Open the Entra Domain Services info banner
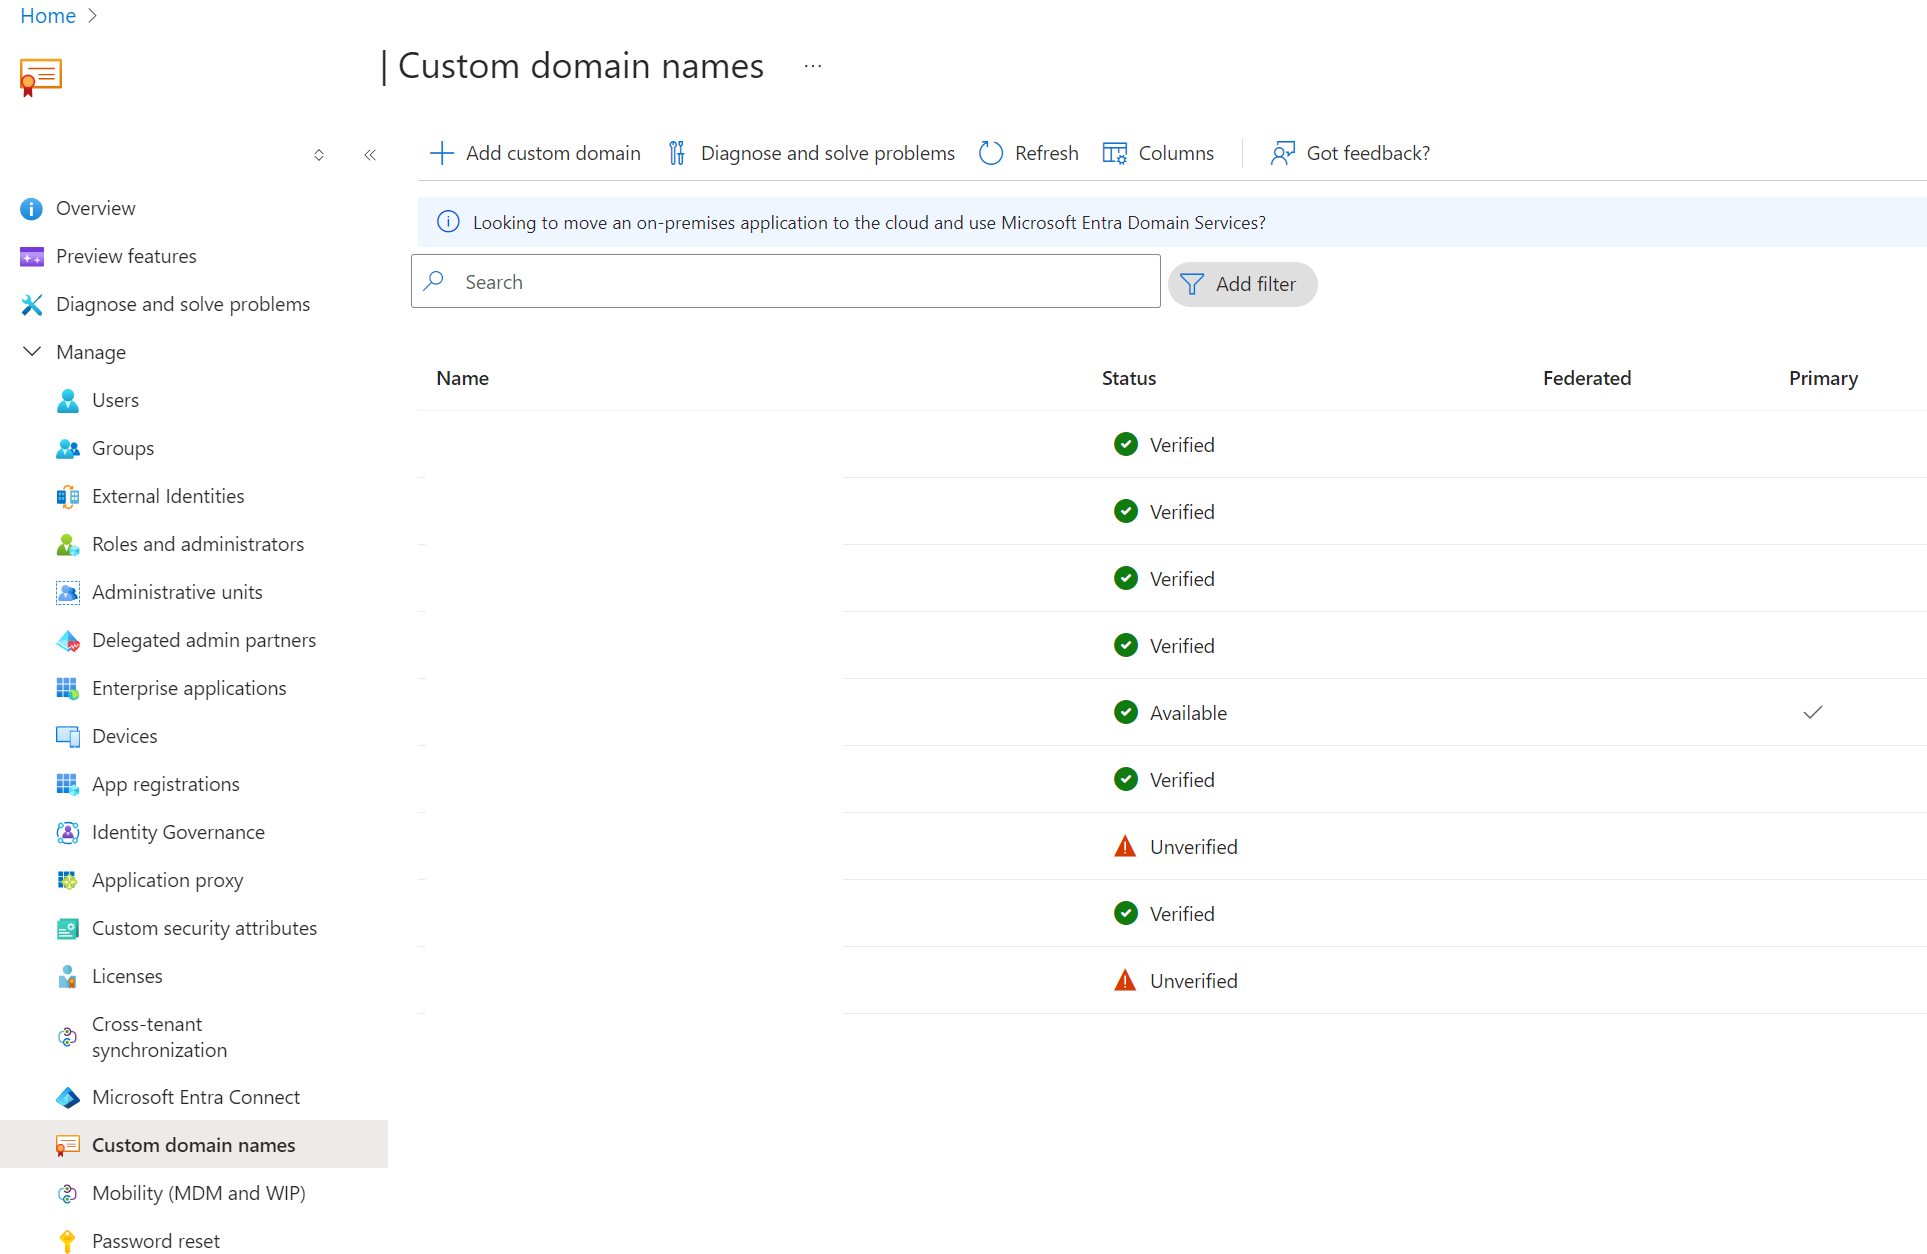This screenshot has height=1254, width=1927. [x=1172, y=222]
